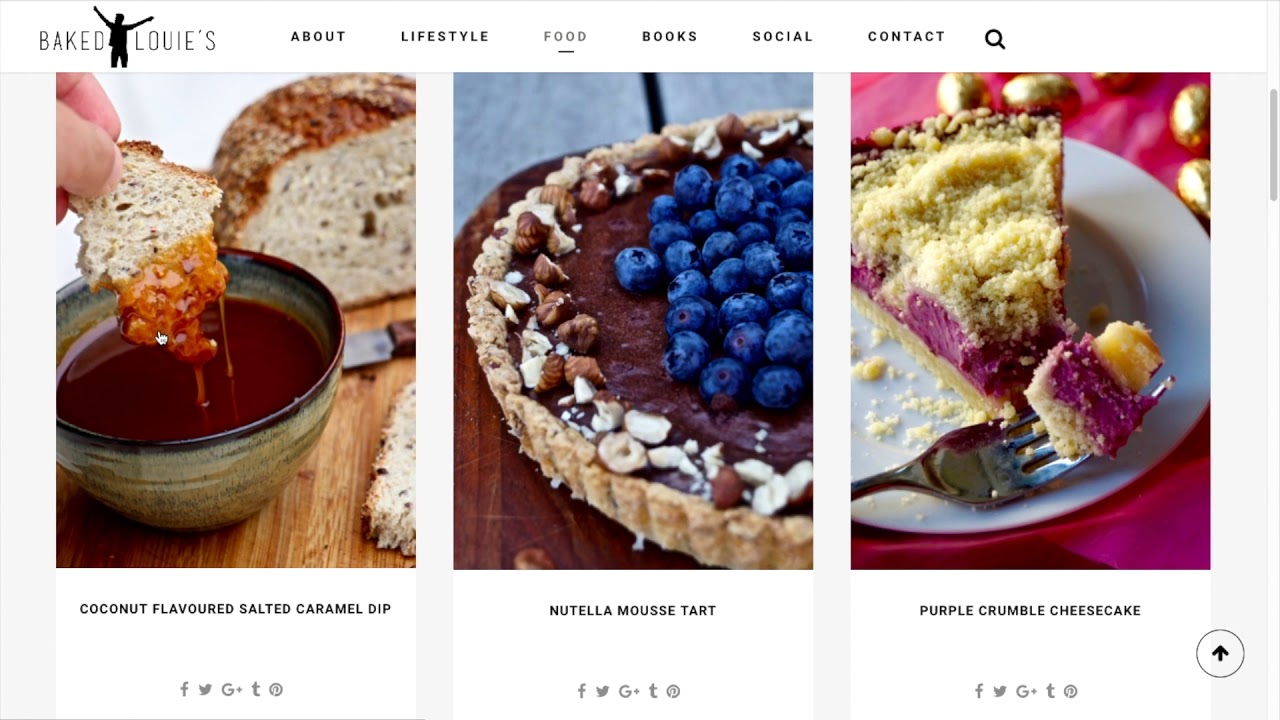Open the search magnifier icon

tap(994, 39)
